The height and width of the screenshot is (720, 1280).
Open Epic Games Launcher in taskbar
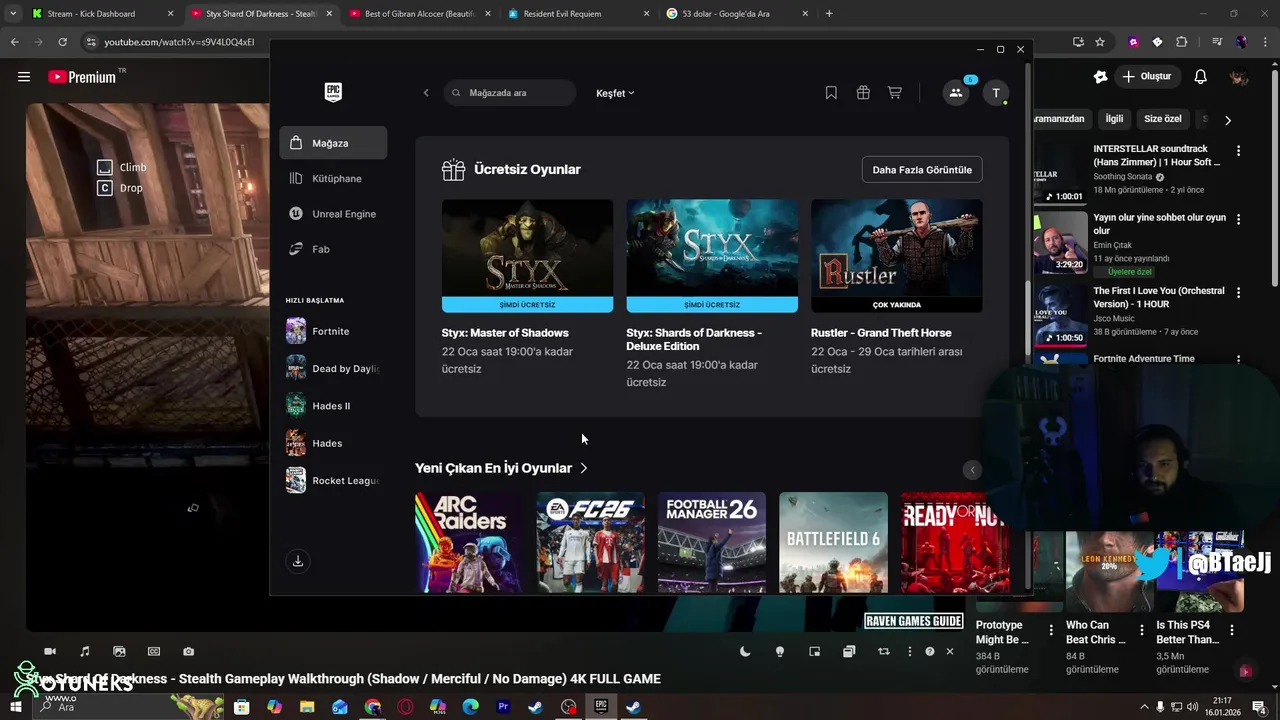(x=601, y=706)
